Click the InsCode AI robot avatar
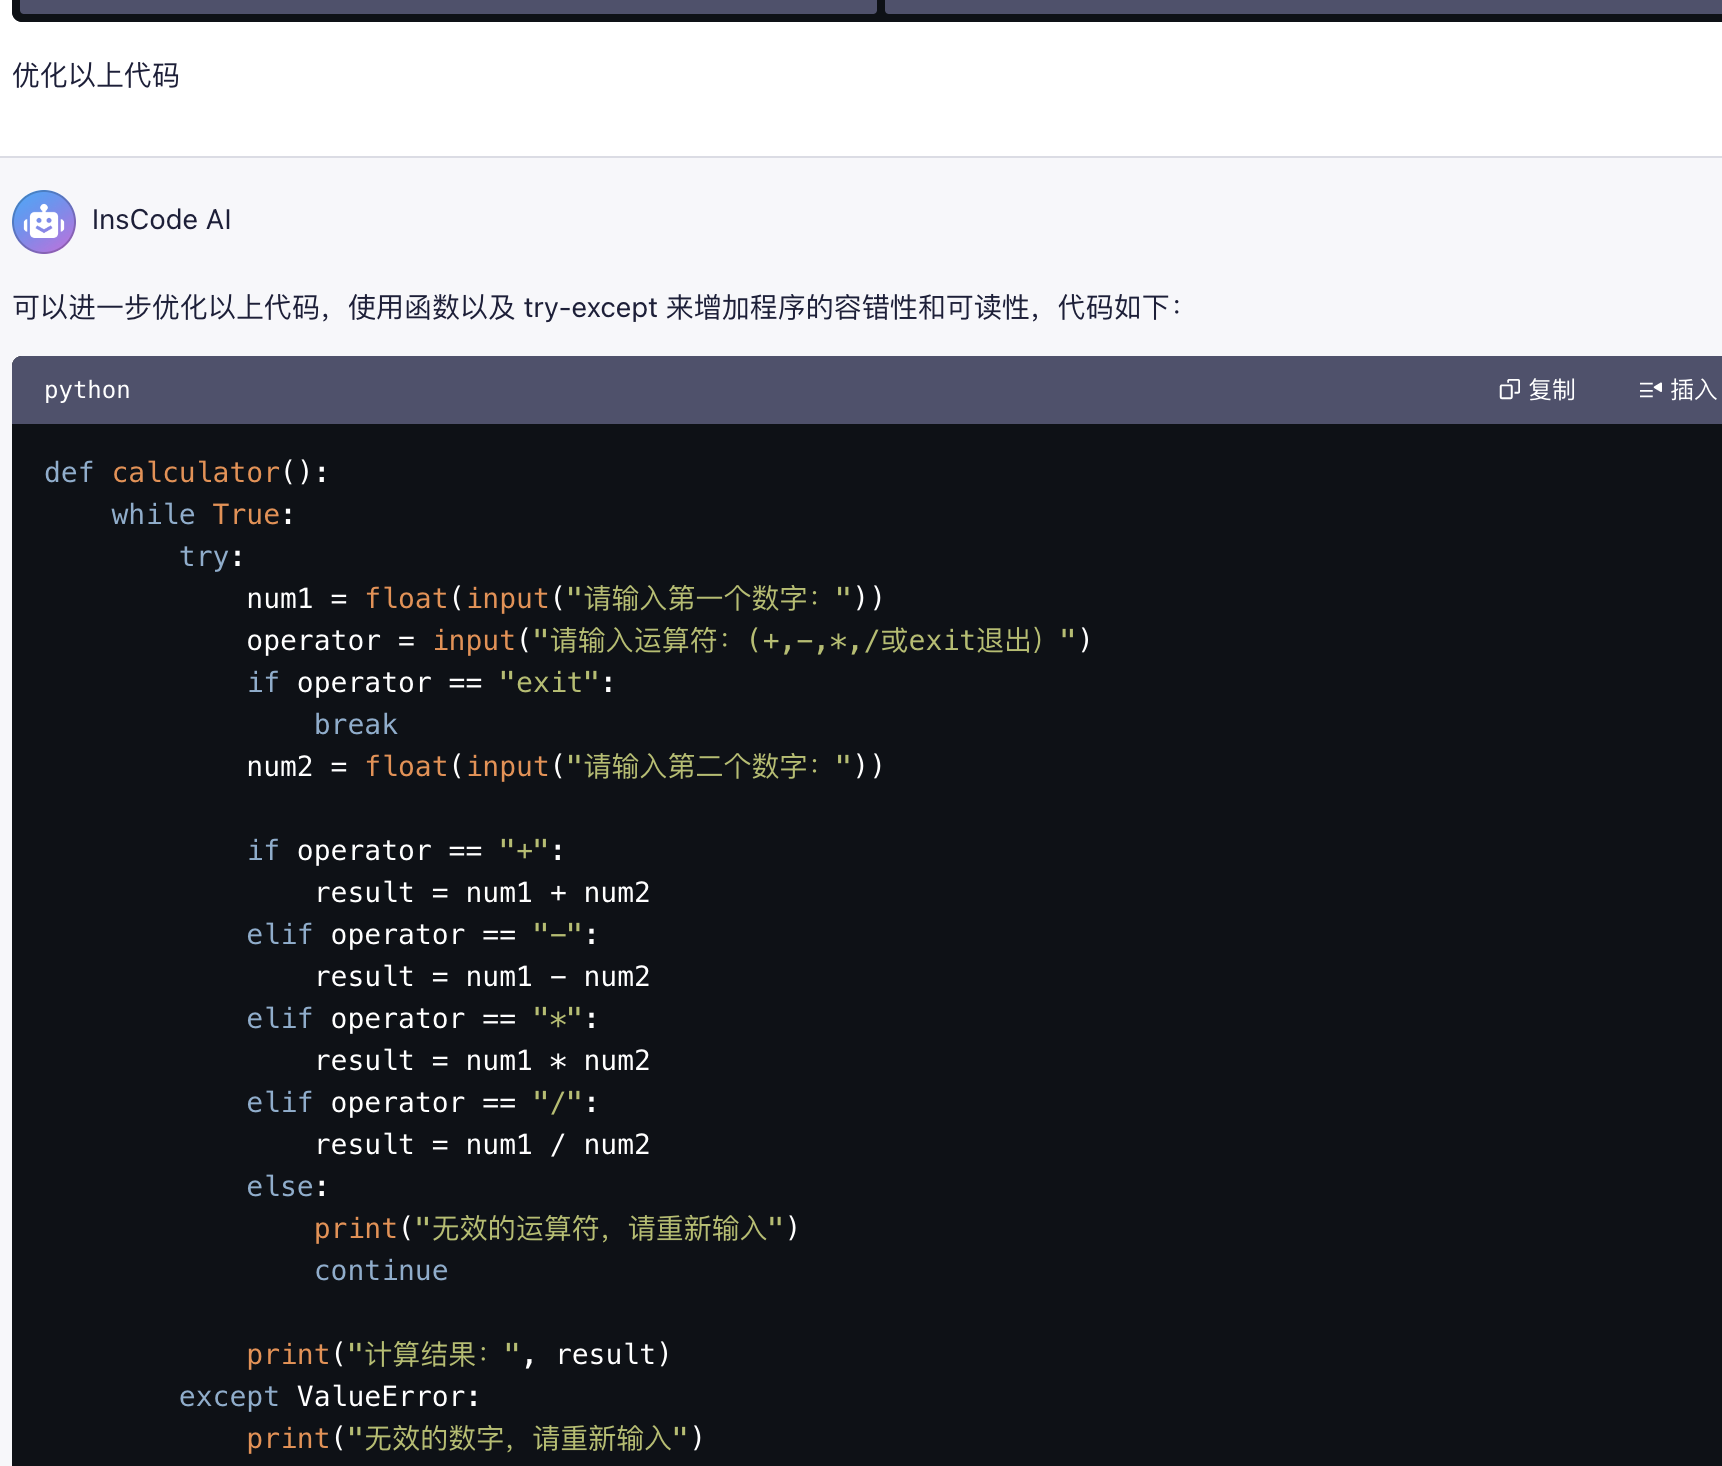This screenshot has width=1722, height=1466. point(44,221)
